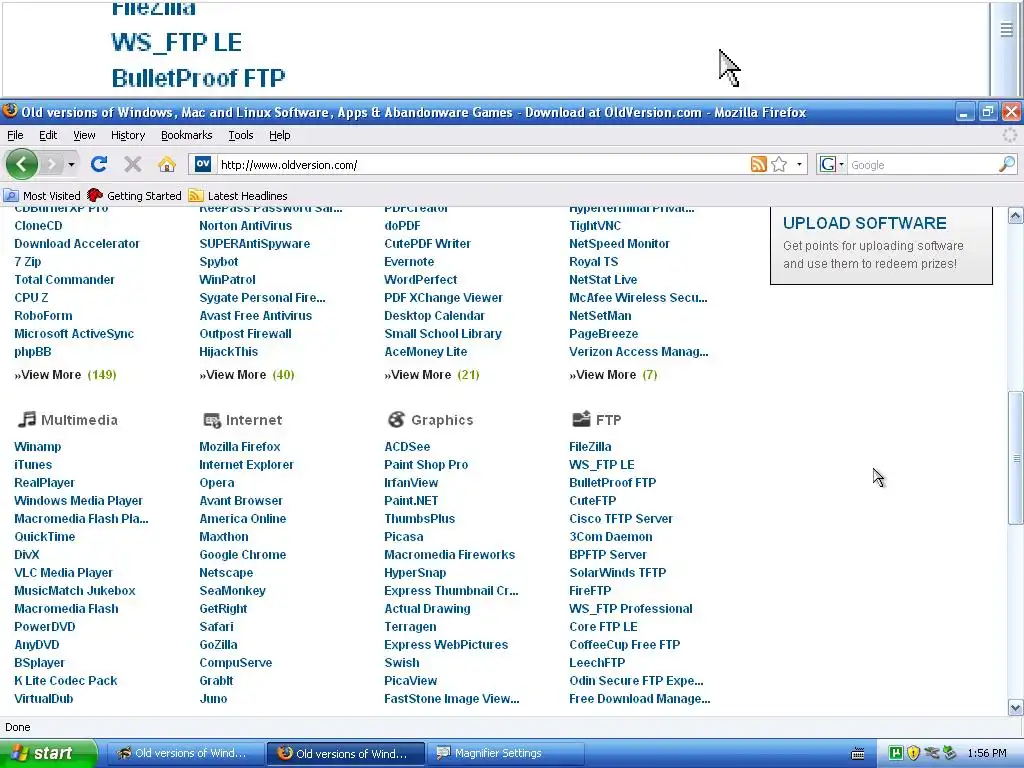Open the Most Visited bookmarks folder

pyautogui.click(x=42, y=195)
